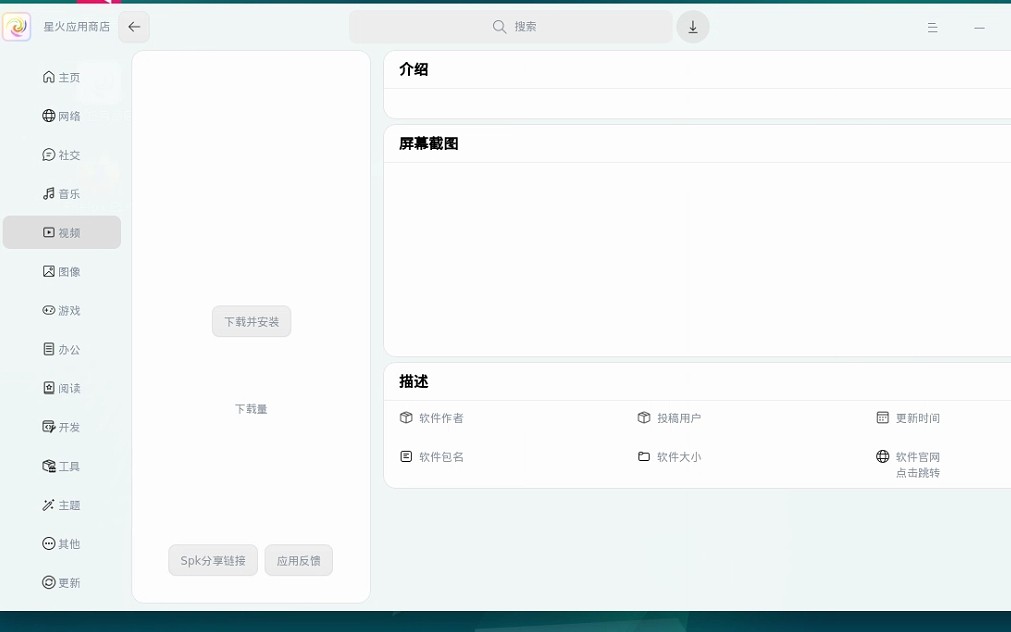1011x632 pixels.
Task: Open the 阅读 reading category
Action: coord(62,389)
